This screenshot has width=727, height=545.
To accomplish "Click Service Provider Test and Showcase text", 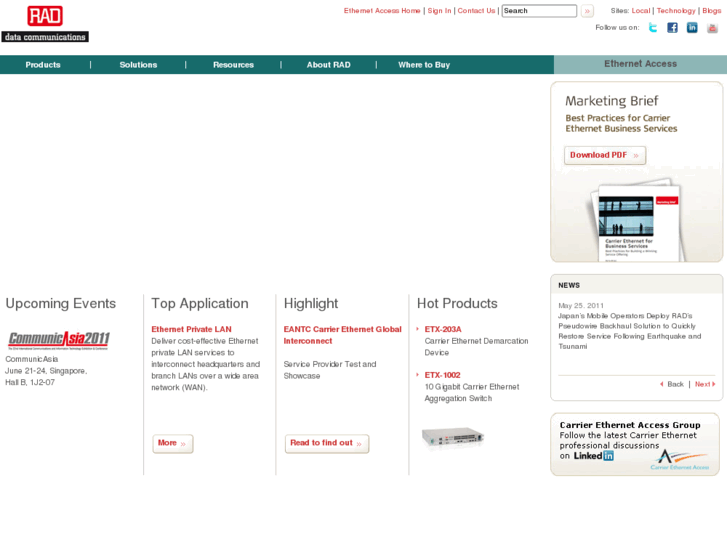I will tap(330, 370).
